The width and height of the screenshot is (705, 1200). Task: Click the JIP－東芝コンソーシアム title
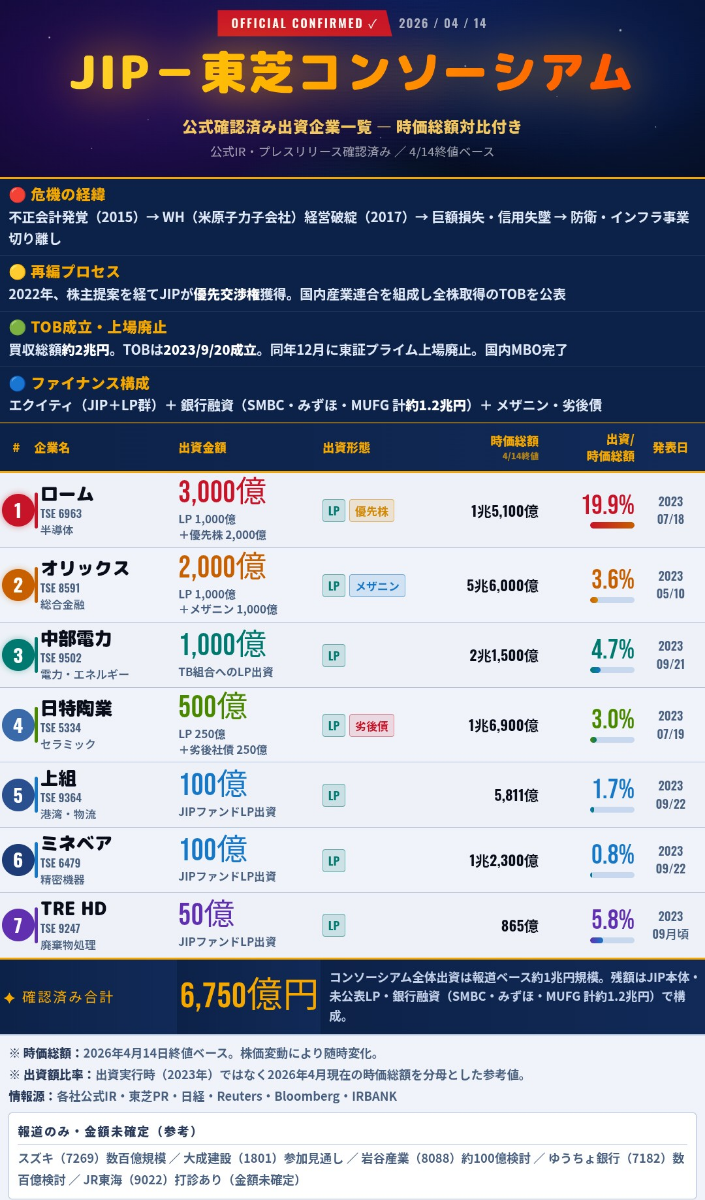click(x=352, y=75)
